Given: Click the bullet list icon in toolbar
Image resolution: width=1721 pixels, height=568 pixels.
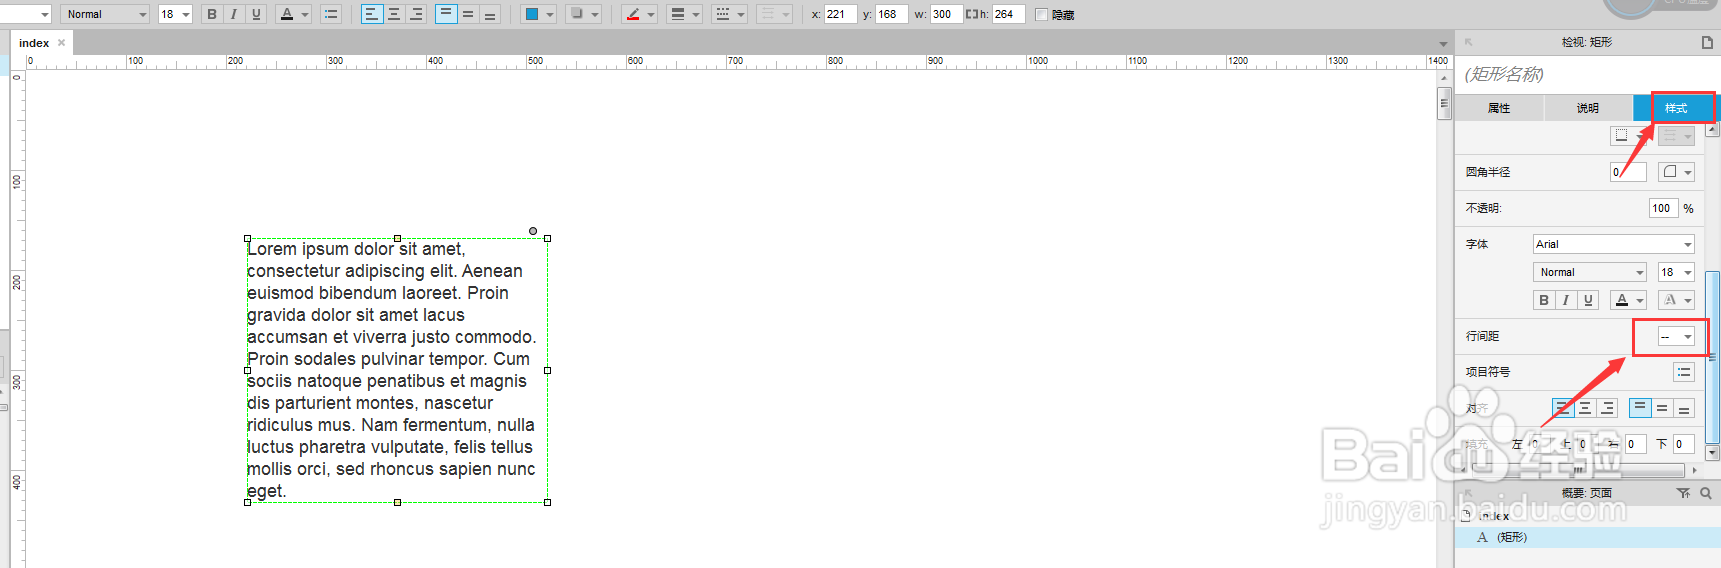Looking at the screenshot, I should (331, 14).
